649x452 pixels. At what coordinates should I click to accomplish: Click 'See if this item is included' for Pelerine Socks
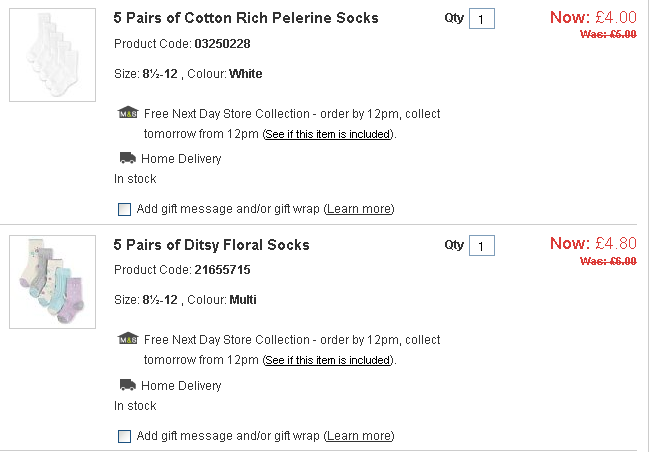328,134
